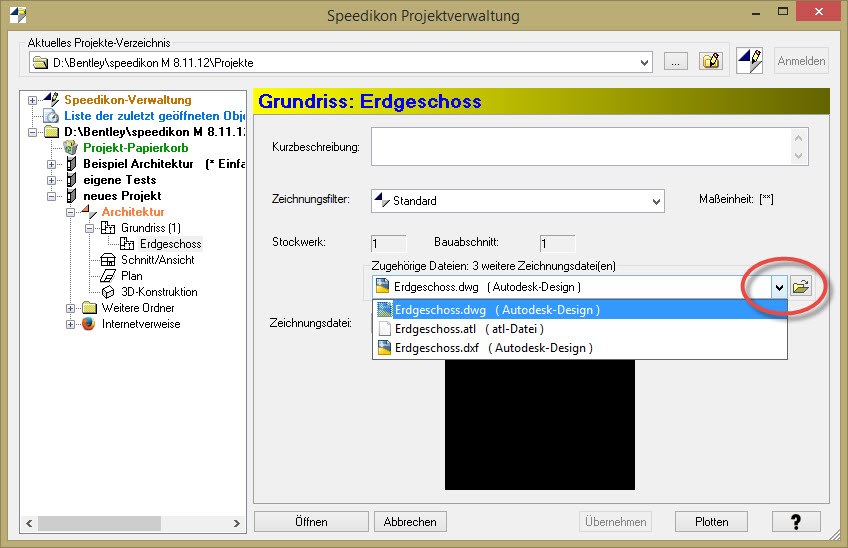848x548 pixels.
Task: Click the Kurzbeschreibung scroll up arrow
Action: [x=798, y=137]
